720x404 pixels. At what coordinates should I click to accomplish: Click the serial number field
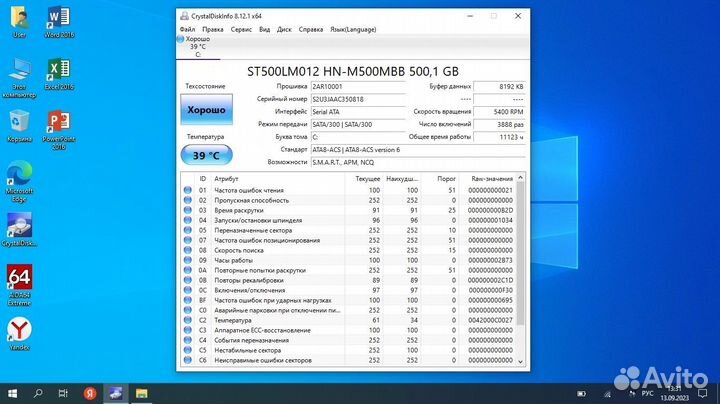(x=358, y=99)
